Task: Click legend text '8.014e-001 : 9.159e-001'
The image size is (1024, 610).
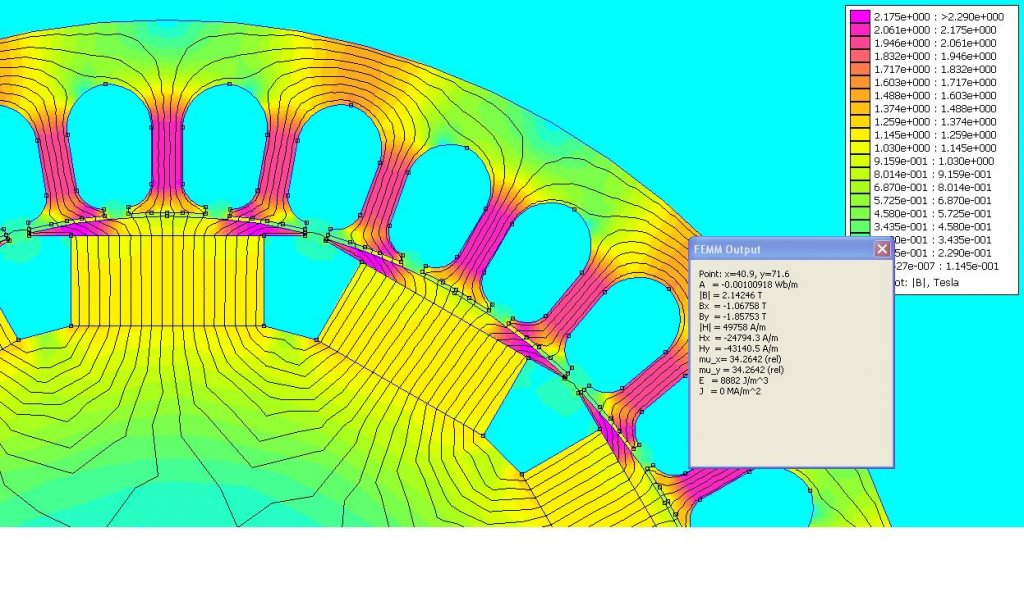Action: [933, 174]
